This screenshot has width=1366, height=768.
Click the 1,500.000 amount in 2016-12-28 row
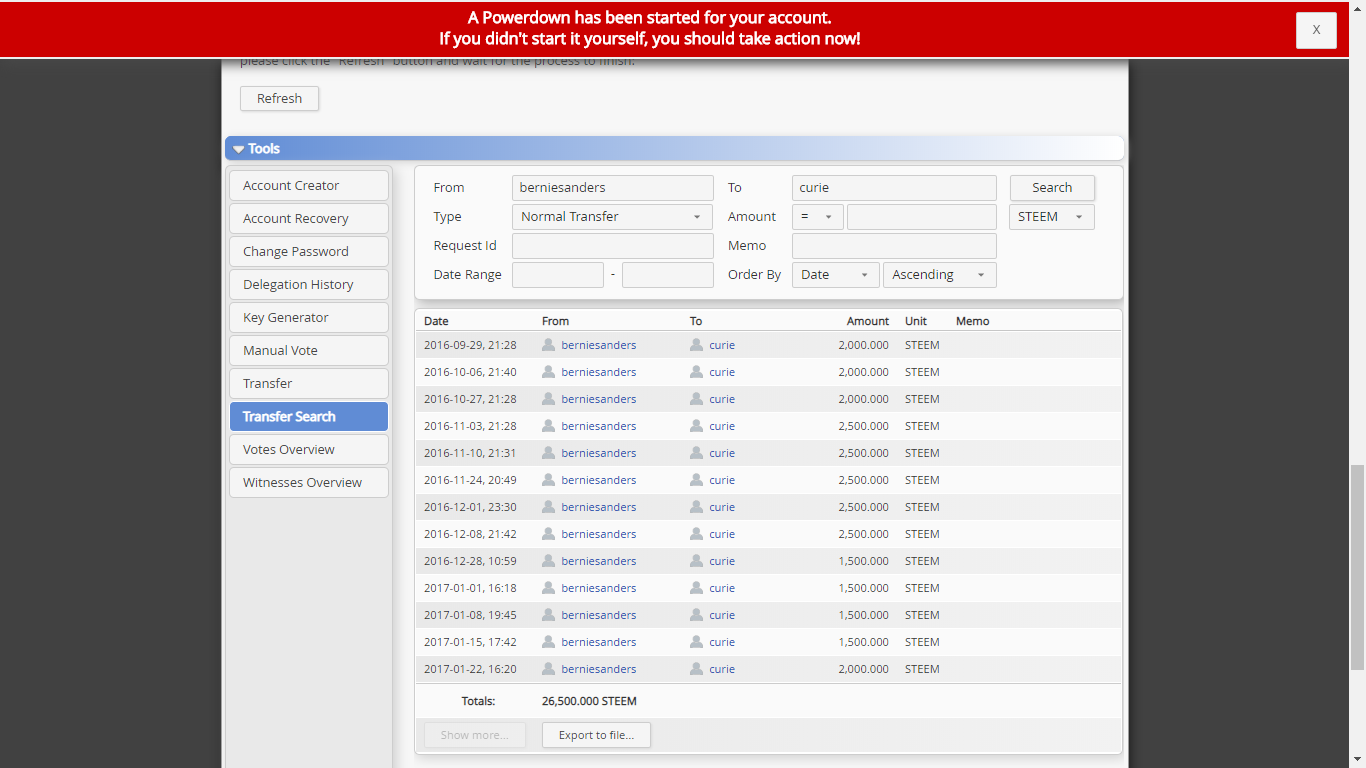point(864,561)
